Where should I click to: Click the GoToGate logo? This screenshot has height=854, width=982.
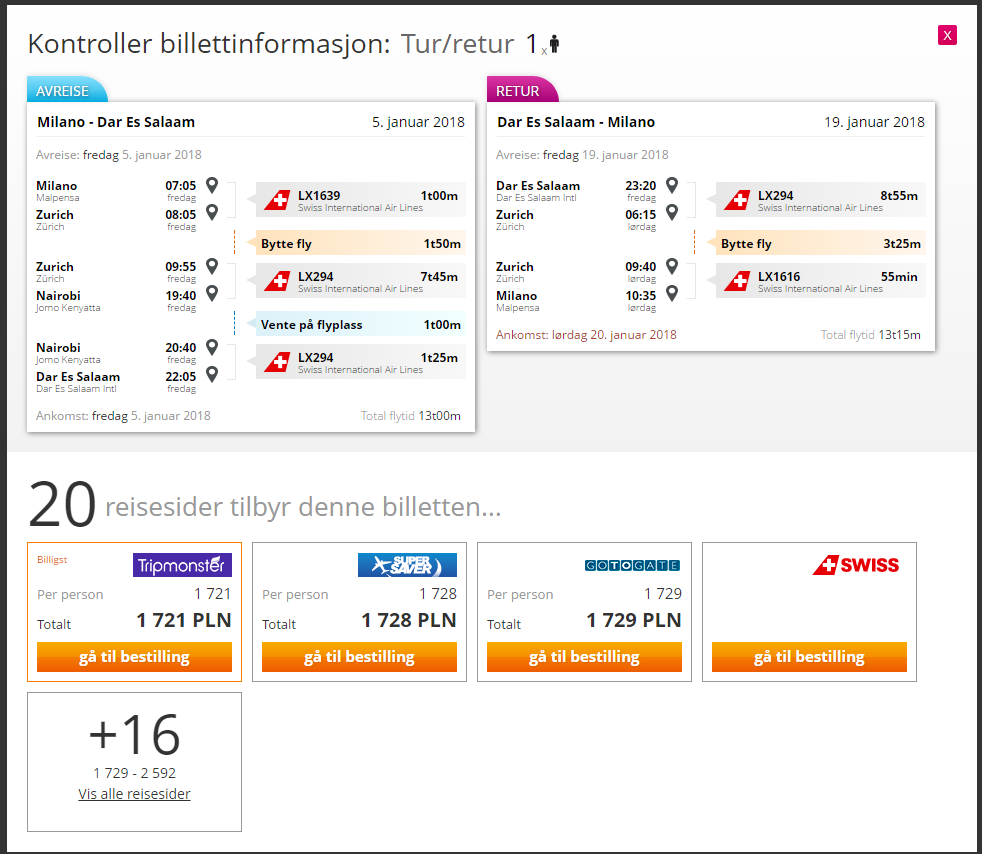pos(632,565)
